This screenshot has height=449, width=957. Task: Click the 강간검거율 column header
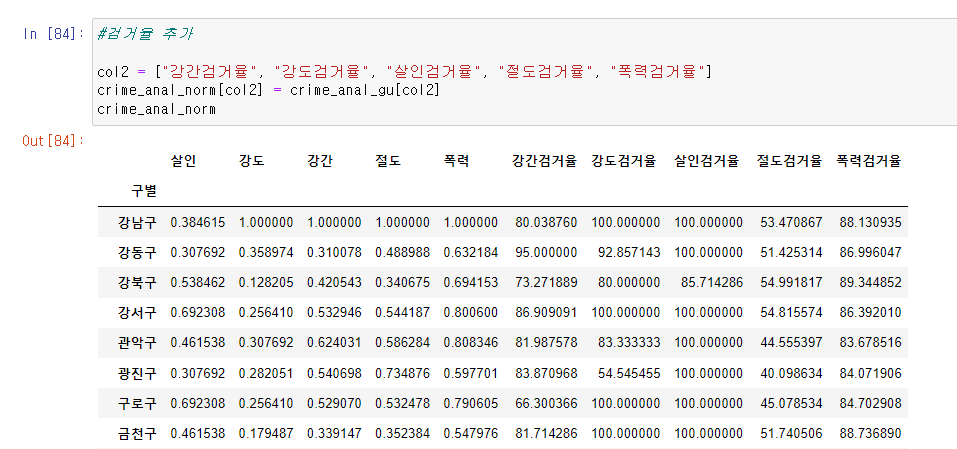(544, 161)
